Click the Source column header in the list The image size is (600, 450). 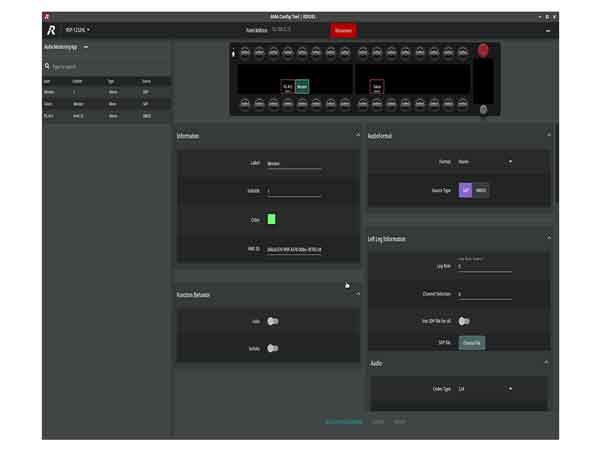coord(146,82)
